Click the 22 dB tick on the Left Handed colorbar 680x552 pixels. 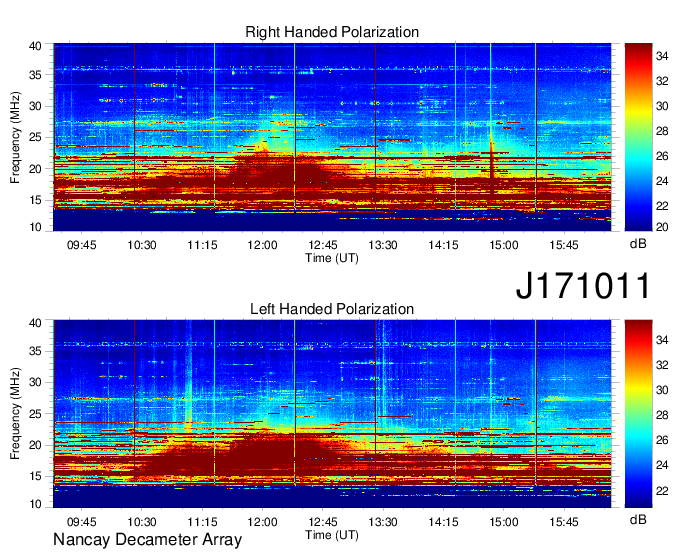(662, 491)
